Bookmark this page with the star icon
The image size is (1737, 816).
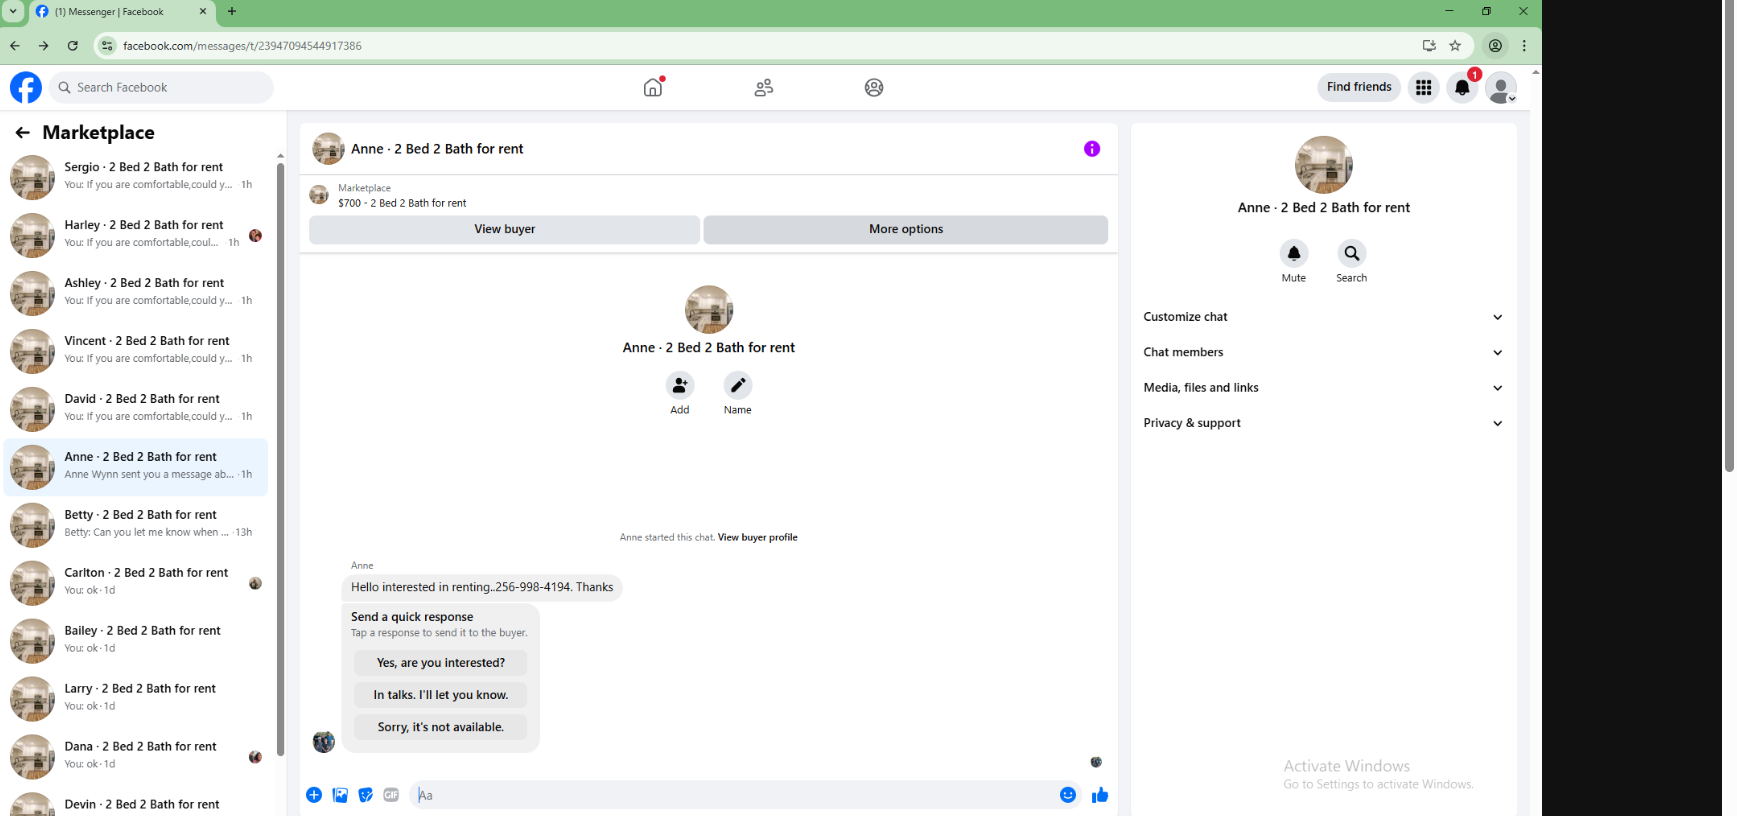[x=1455, y=46]
